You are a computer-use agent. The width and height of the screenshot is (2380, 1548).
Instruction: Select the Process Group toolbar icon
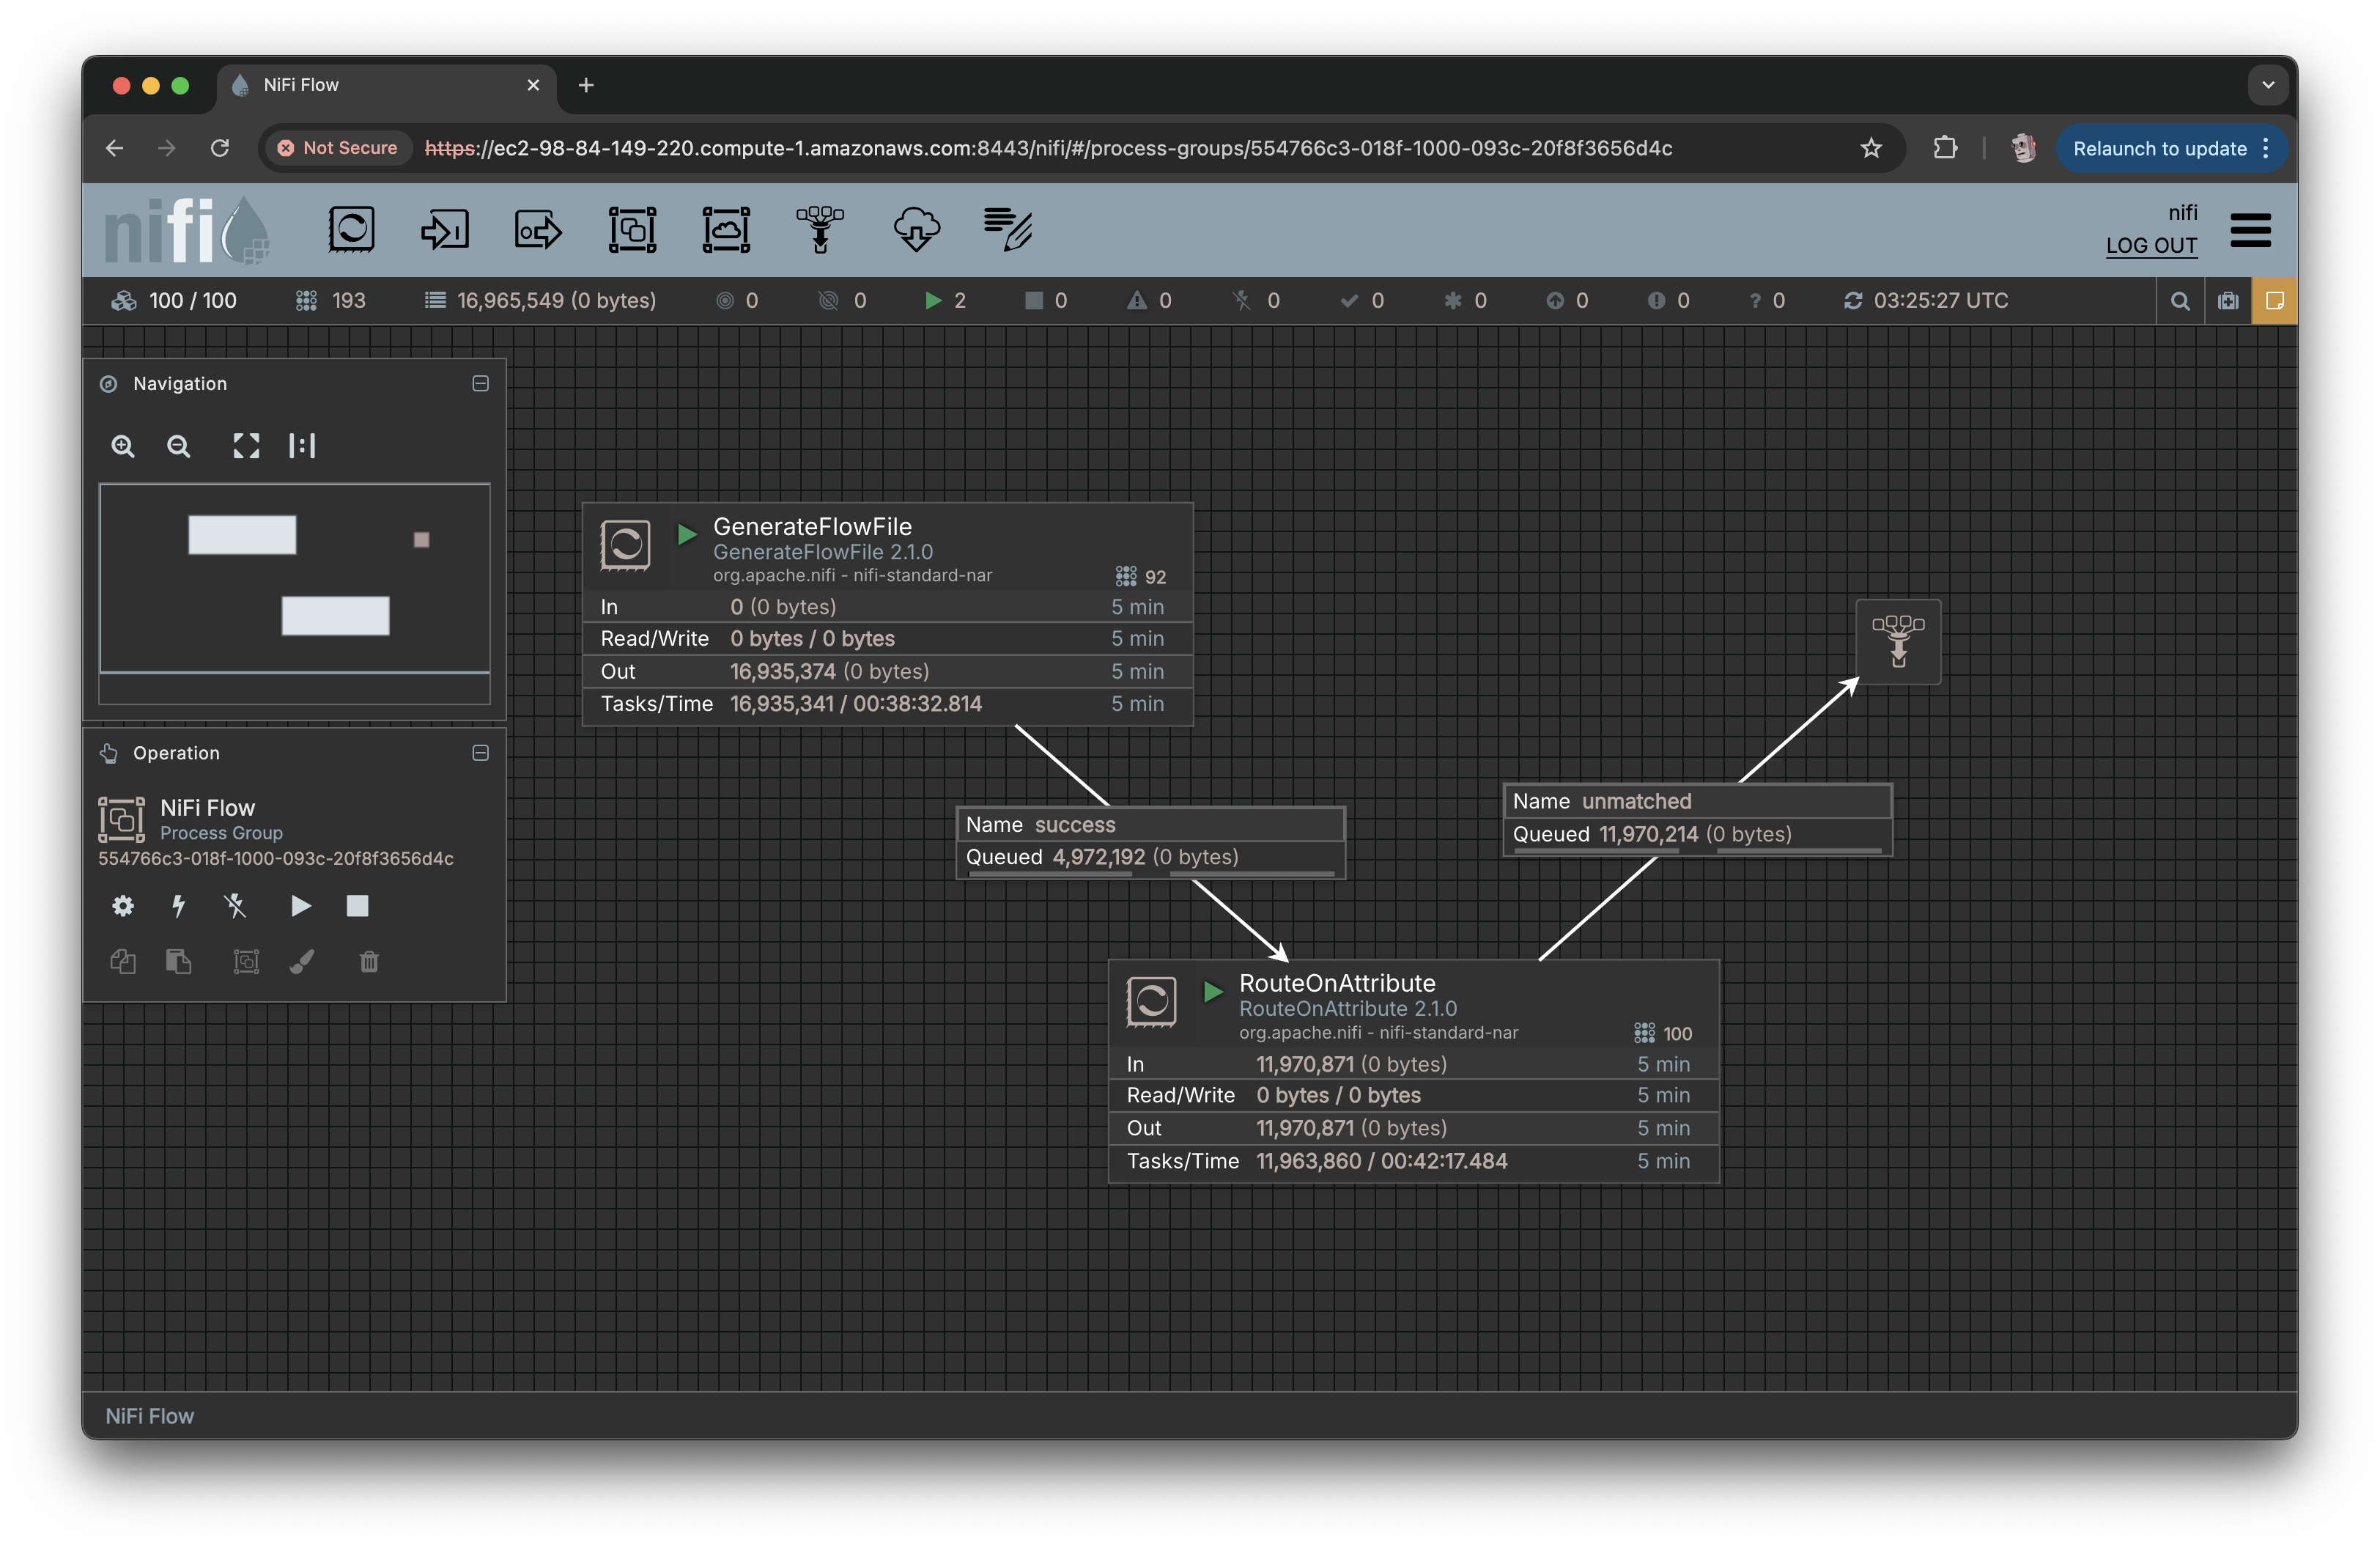click(632, 229)
